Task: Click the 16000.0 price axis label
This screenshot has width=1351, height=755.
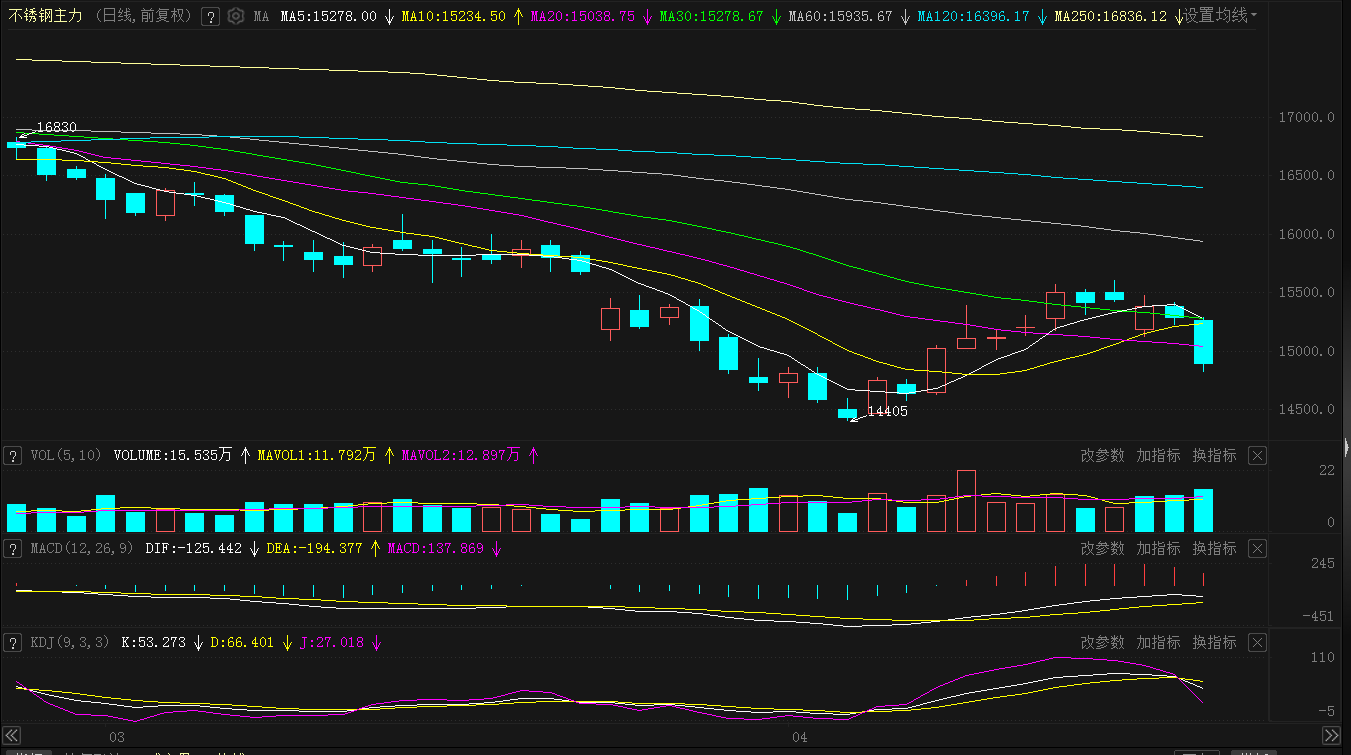Action: click(1306, 234)
